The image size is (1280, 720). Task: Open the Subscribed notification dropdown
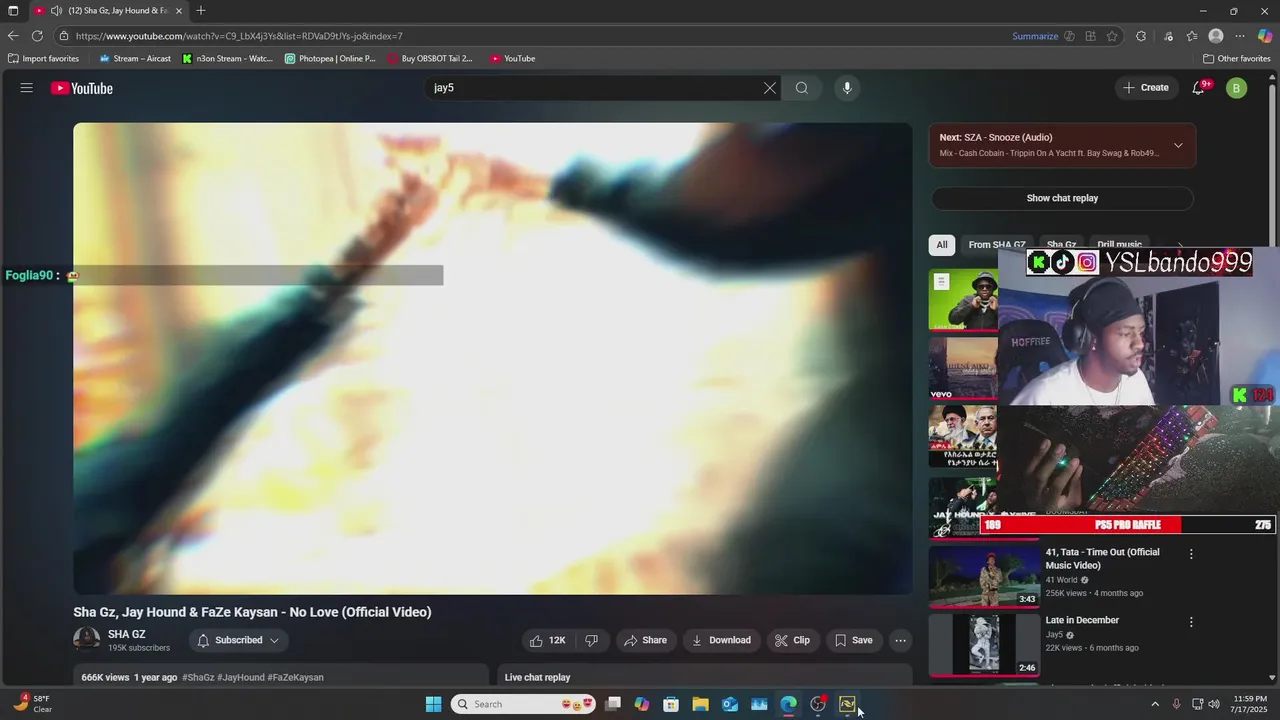click(239, 640)
